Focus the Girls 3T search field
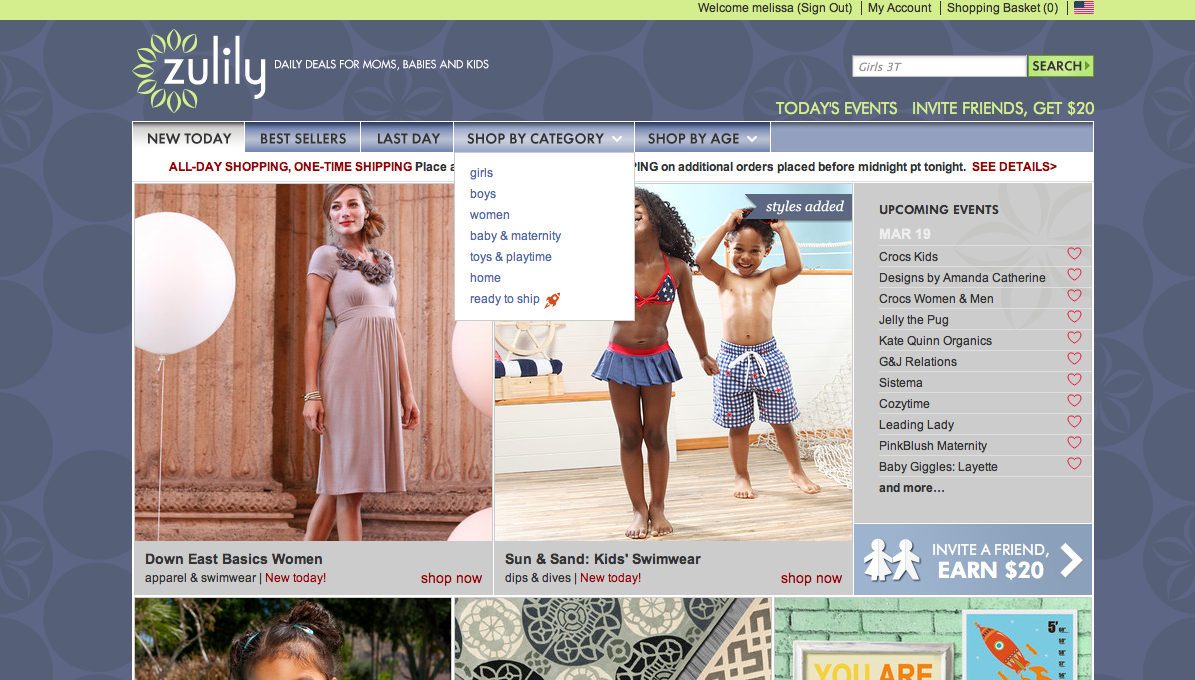The width and height of the screenshot is (1195, 680). (939, 66)
